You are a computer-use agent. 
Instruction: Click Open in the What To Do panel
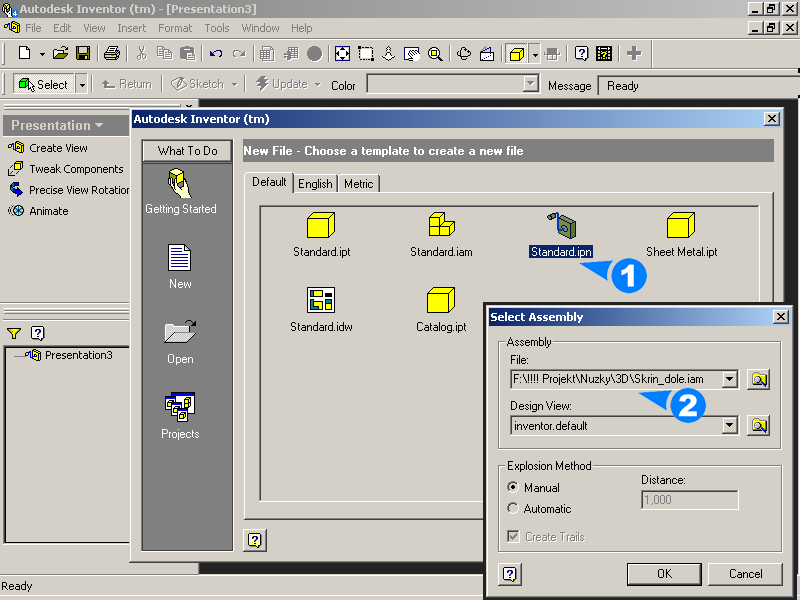pyautogui.click(x=180, y=342)
